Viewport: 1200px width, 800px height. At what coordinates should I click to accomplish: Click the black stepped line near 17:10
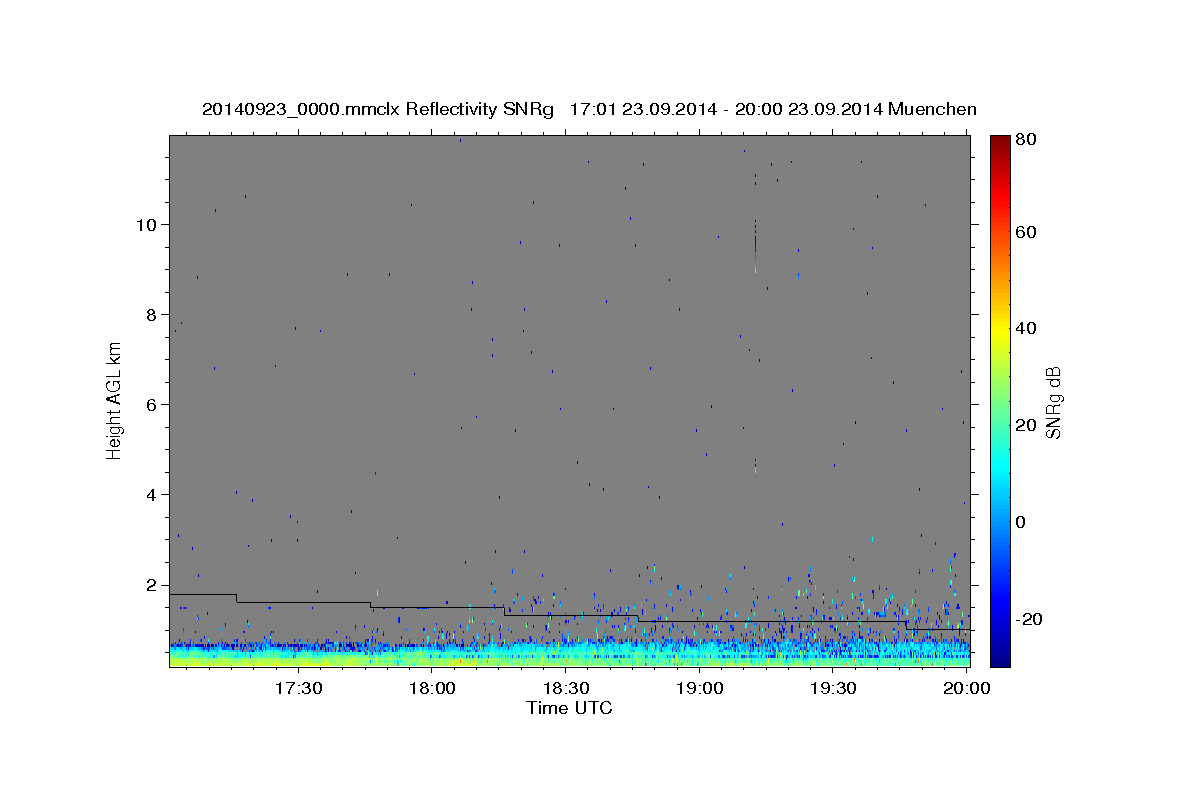[203, 594]
